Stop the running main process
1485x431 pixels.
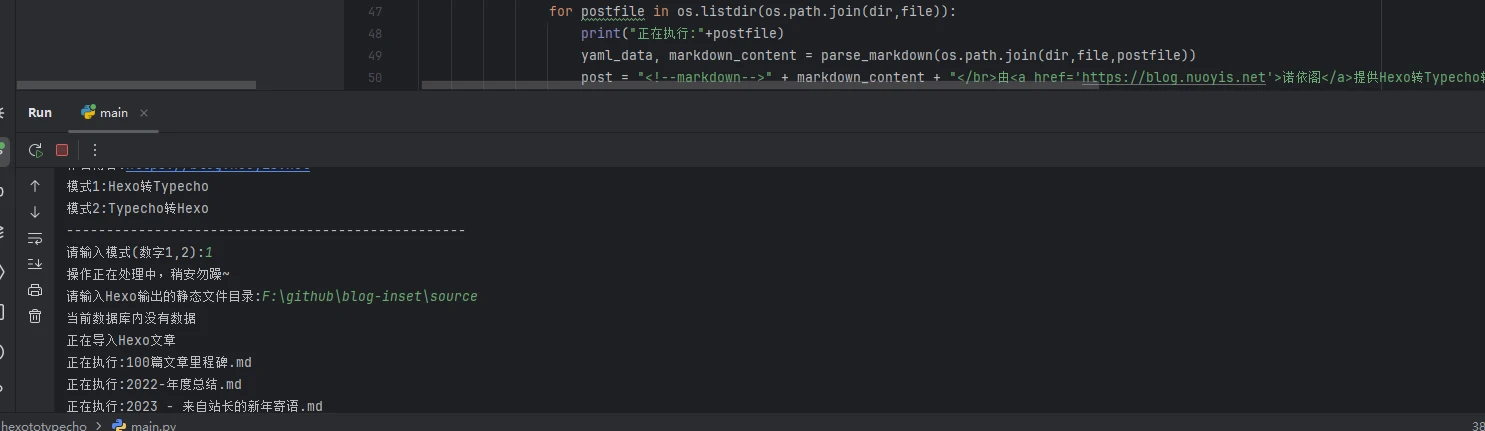(x=62, y=150)
